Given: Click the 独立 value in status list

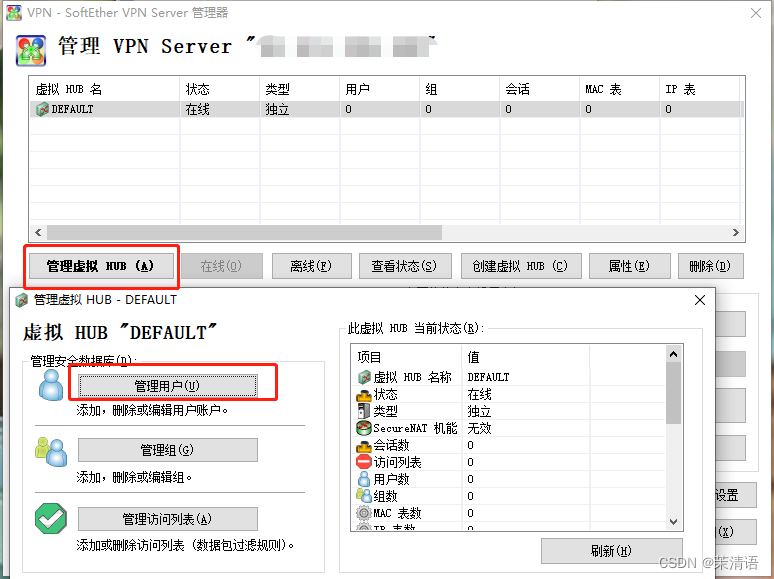Looking at the screenshot, I should click(479, 411).
